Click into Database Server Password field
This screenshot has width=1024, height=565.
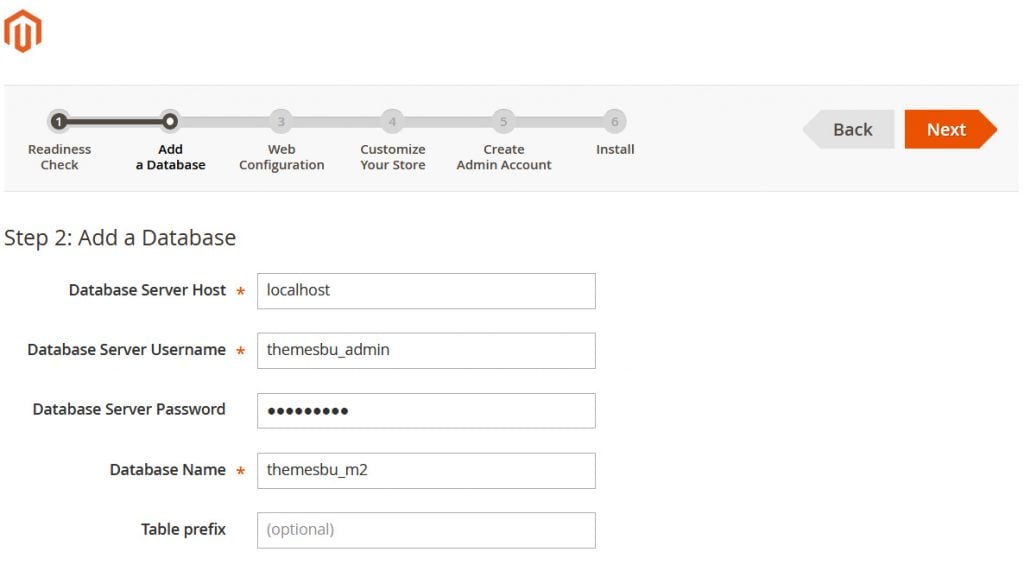click(x=426, y=410)
